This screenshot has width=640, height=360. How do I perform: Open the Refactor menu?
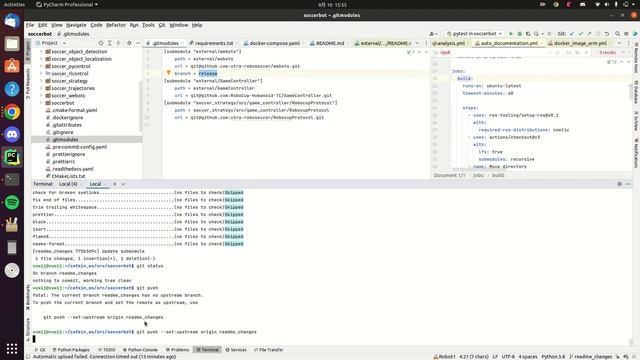tap(116, 25)
